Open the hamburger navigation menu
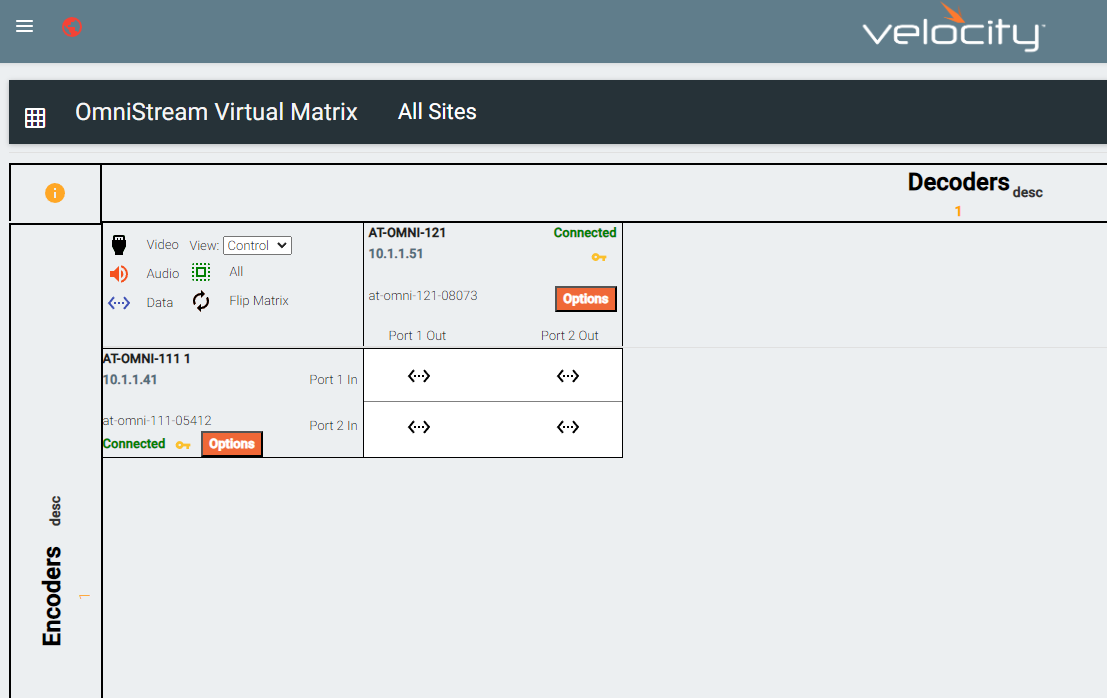 pos(25,26)
